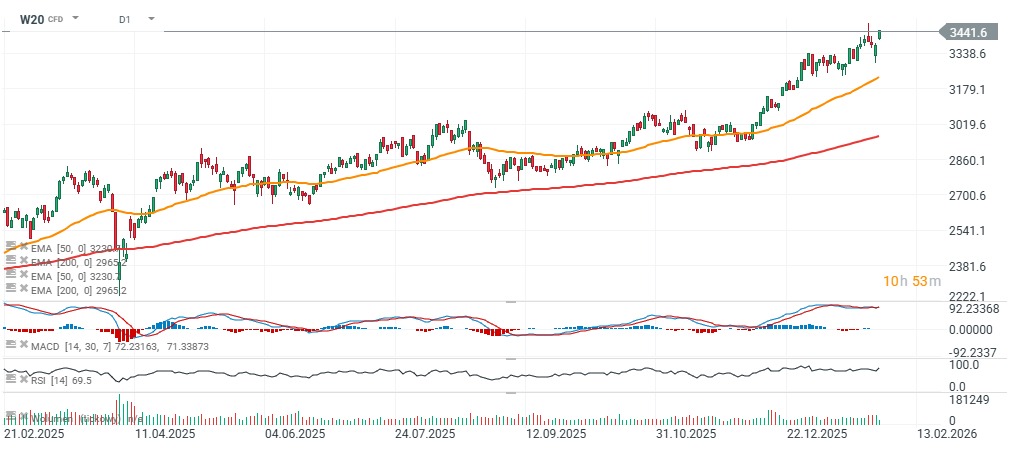Grab the resize handle above the volume panel
The image size is (1009, 450).
[510, 393]
